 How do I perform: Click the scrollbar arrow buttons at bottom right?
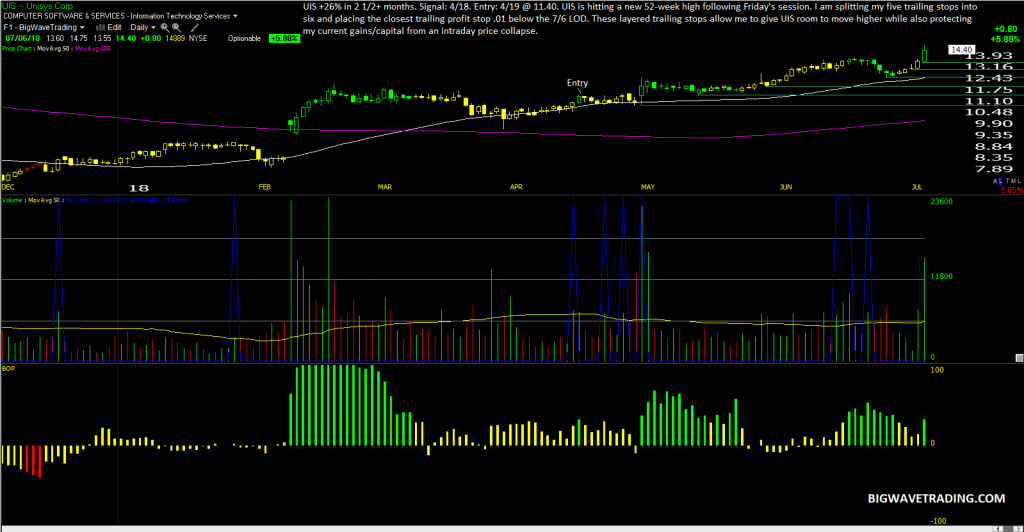[x=1007, y=528]
